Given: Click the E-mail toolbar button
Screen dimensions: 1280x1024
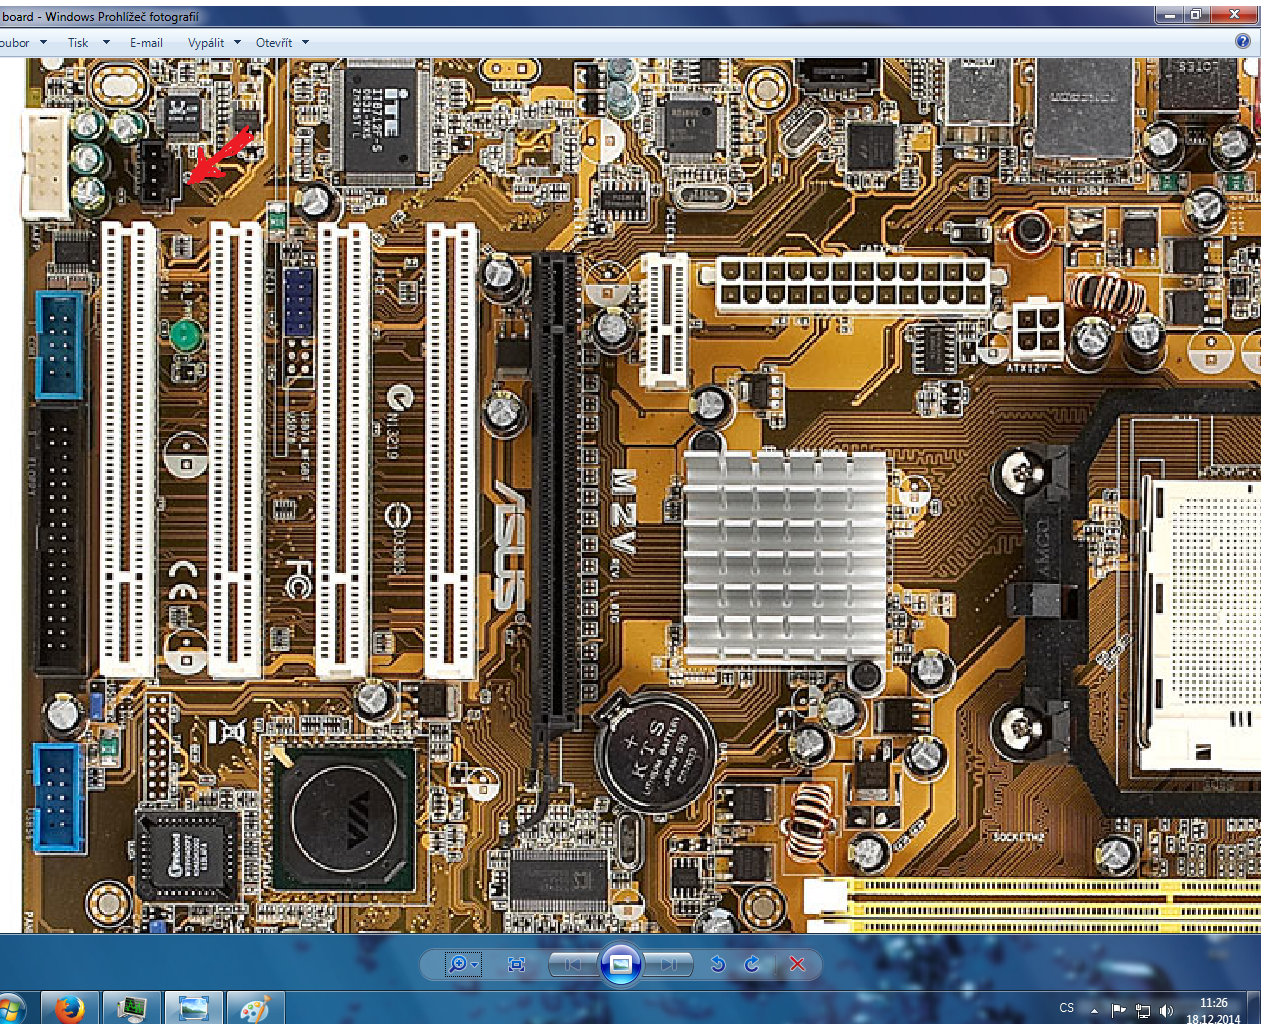Looking at the screenshot, I should click(146, 42).
